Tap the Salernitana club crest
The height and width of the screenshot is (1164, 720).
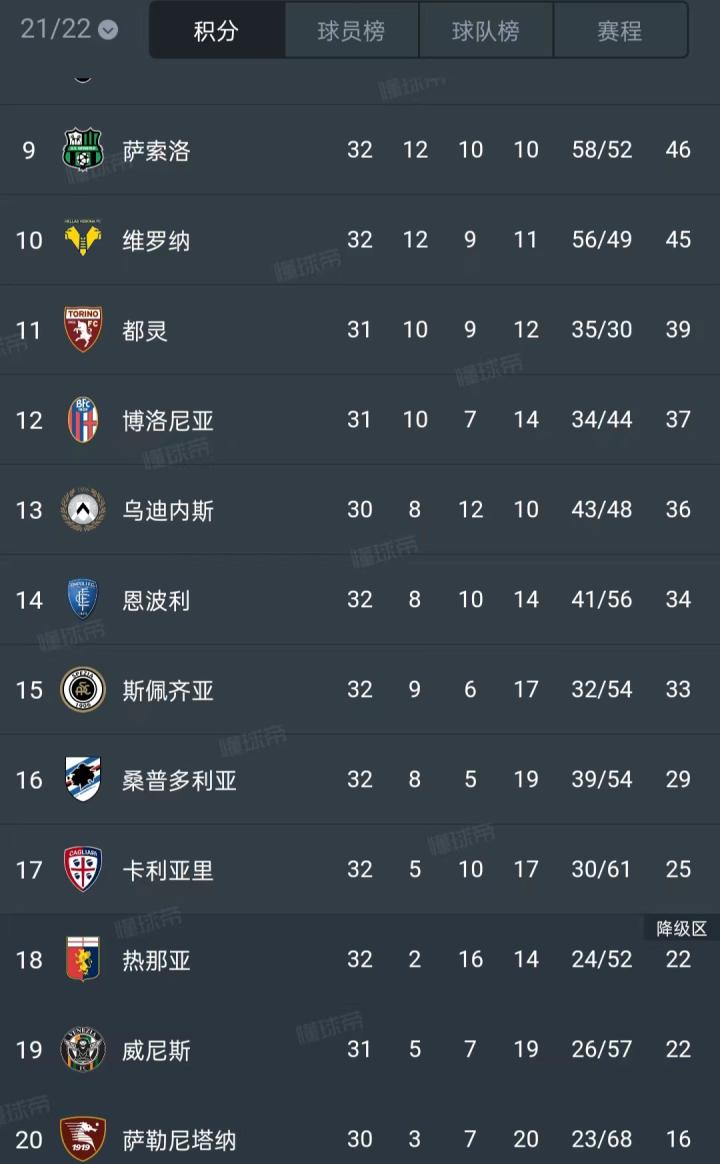83,1139
